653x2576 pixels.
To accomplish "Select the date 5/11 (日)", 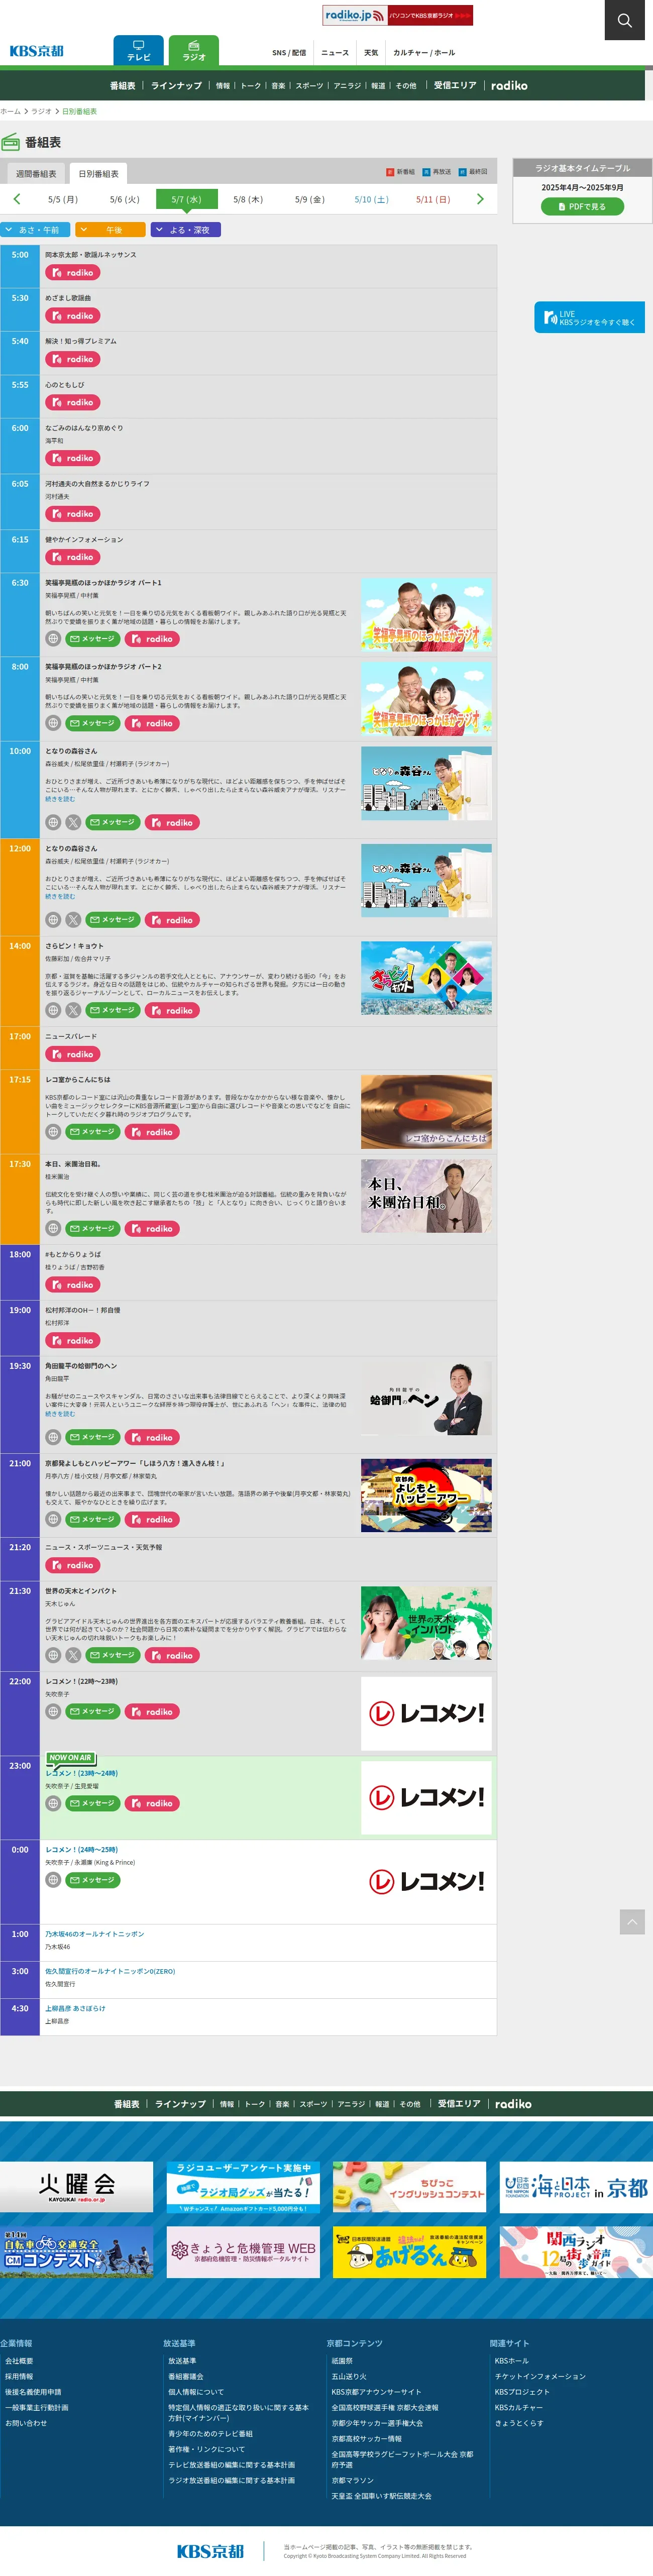I will click(x=433, y=200).
